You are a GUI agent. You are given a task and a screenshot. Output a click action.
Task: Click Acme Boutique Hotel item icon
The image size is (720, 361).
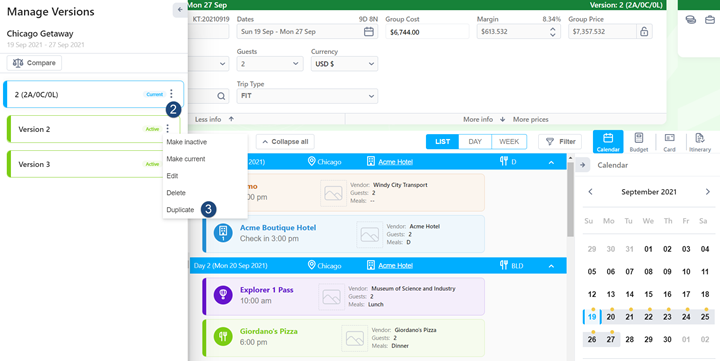223,233
